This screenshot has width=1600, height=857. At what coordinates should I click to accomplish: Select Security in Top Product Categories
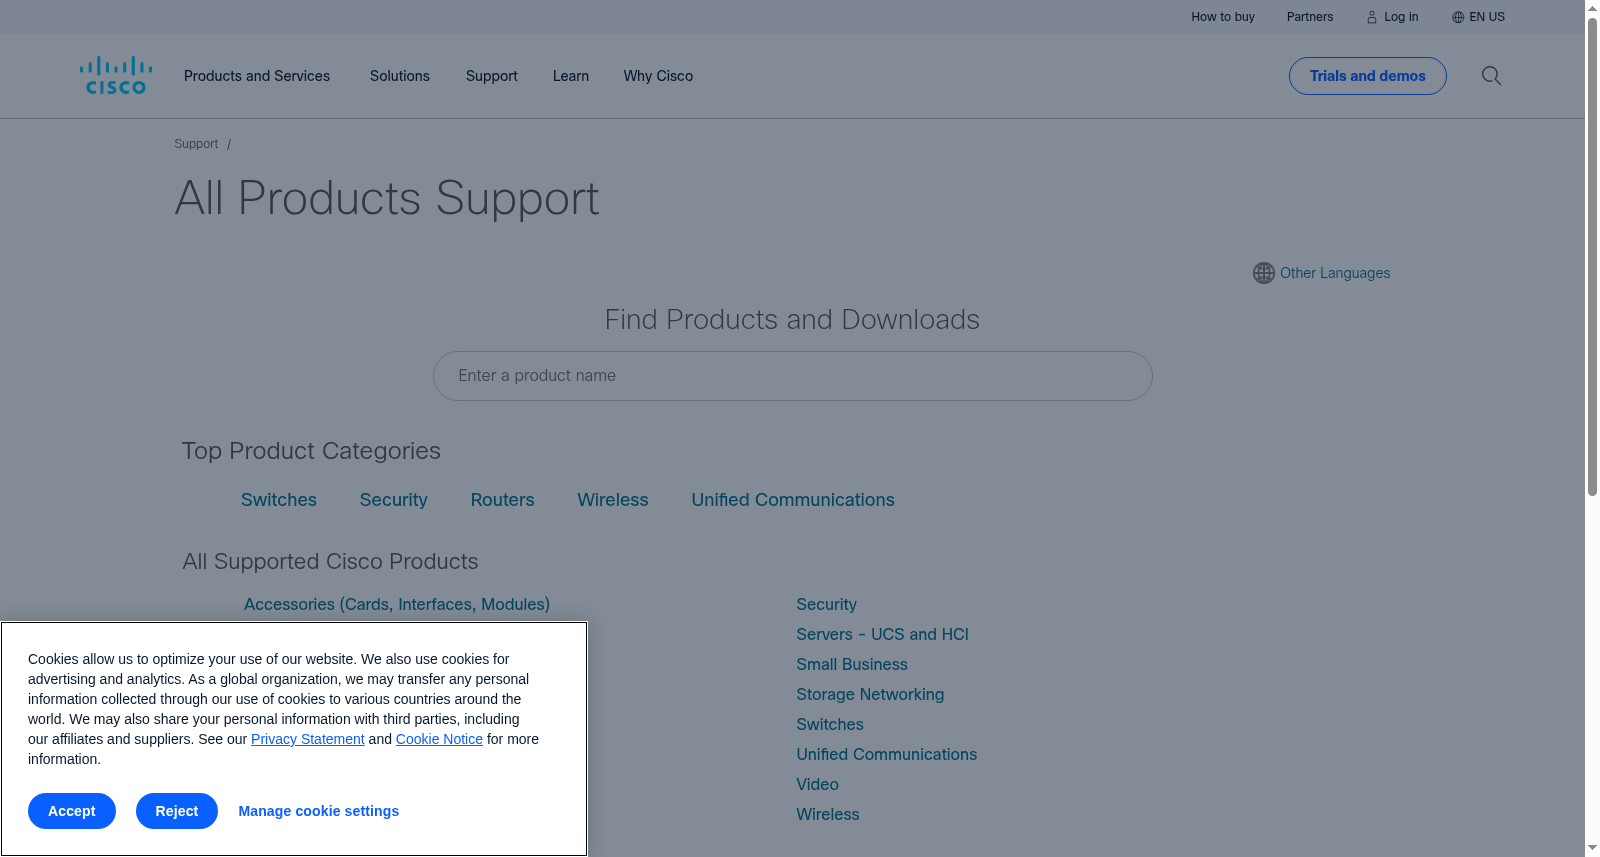394,500
